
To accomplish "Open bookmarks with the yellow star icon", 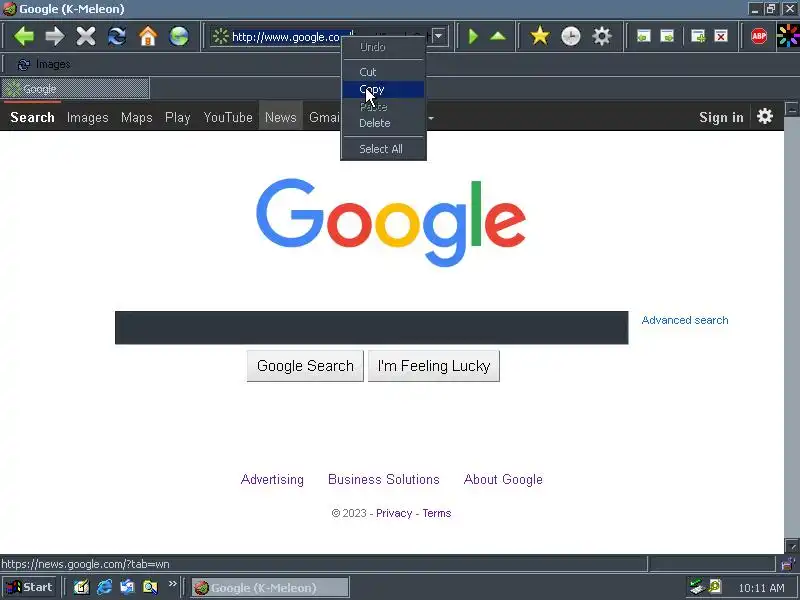I will click(x=539, y=36).
